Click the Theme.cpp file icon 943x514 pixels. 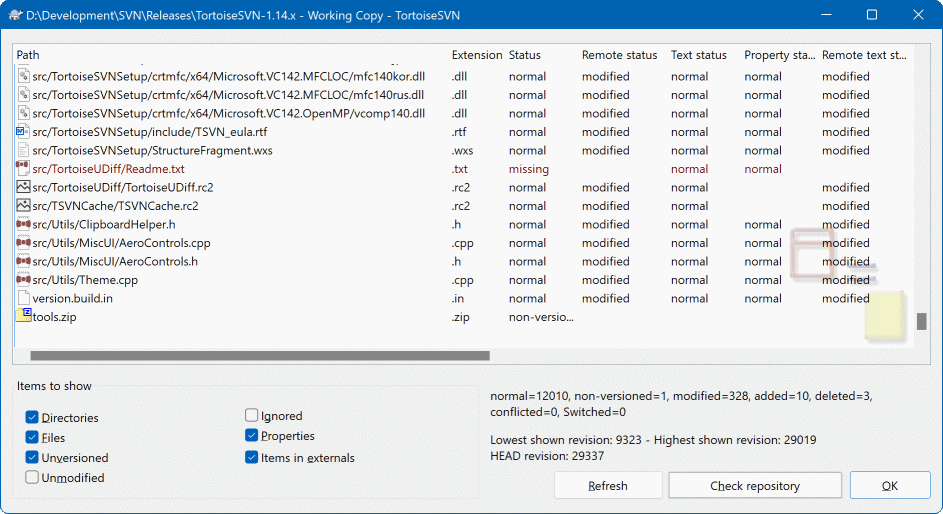[23, 280]
